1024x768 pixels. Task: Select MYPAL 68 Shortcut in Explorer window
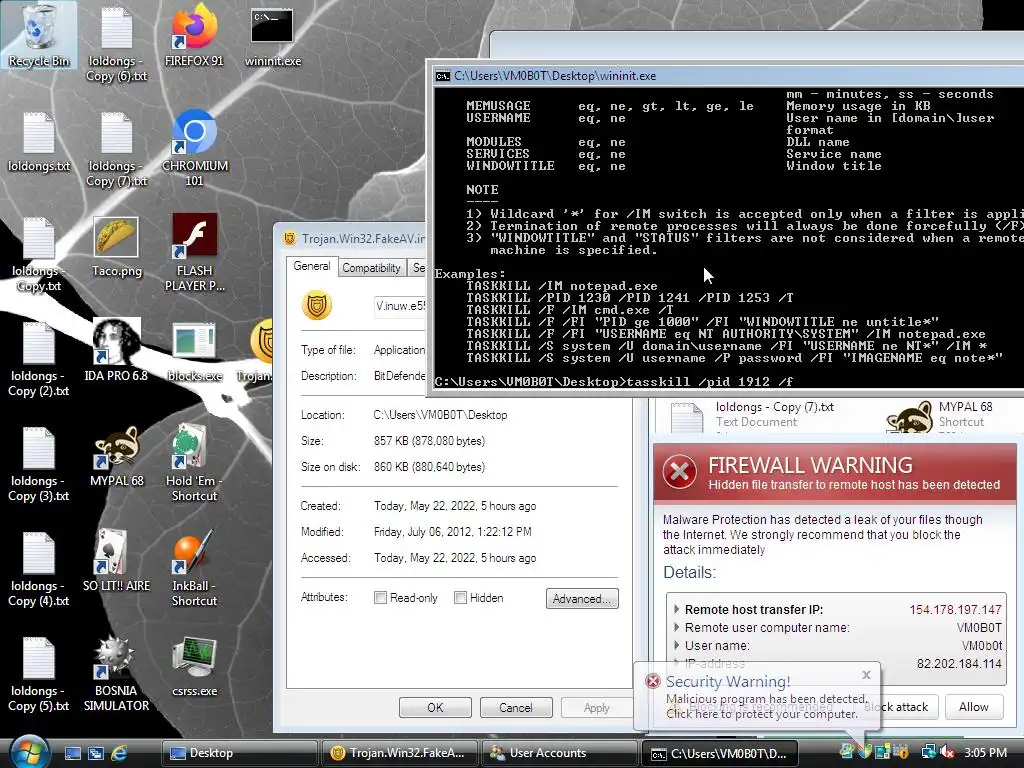(x=938, y=415)
